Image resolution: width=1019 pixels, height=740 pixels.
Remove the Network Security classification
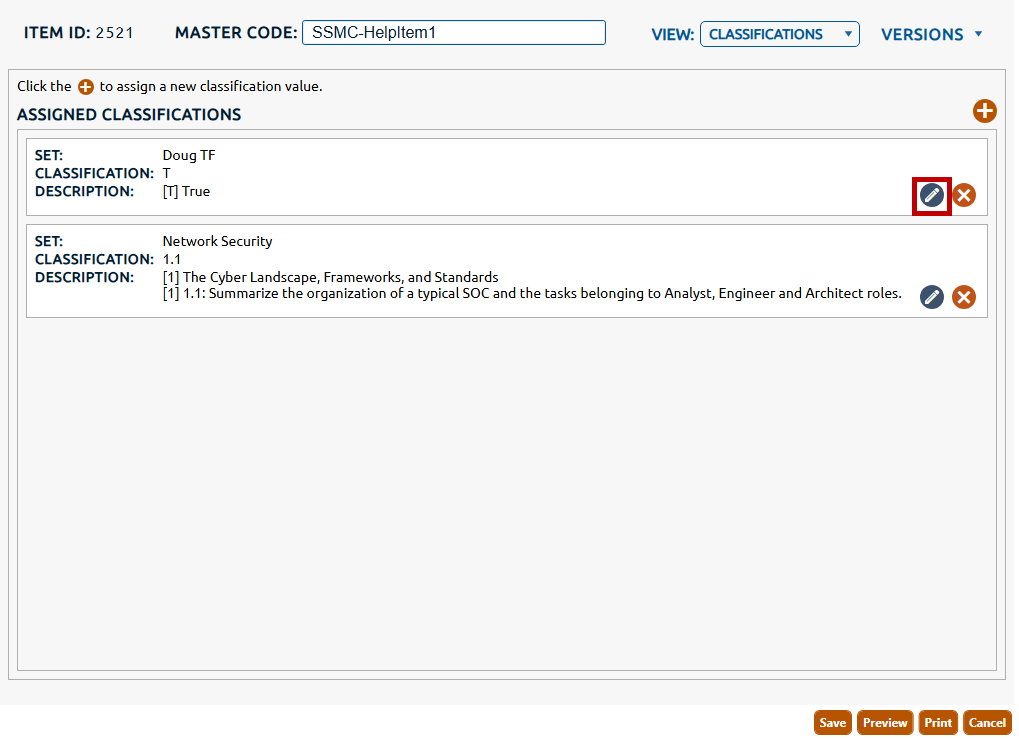[x=964, y=297]
